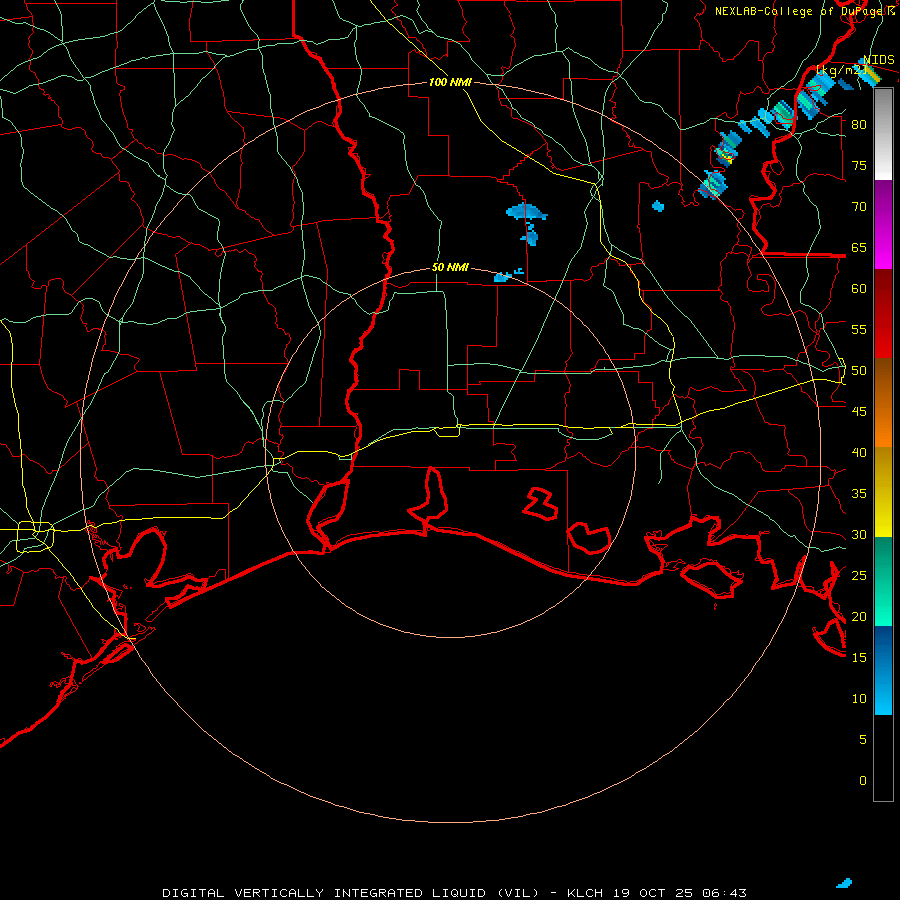Click the 35 value on the color scale
Image resolution: width=900 pixels, height=900 pixels.
pyautogui.click(x=859, y=494)
